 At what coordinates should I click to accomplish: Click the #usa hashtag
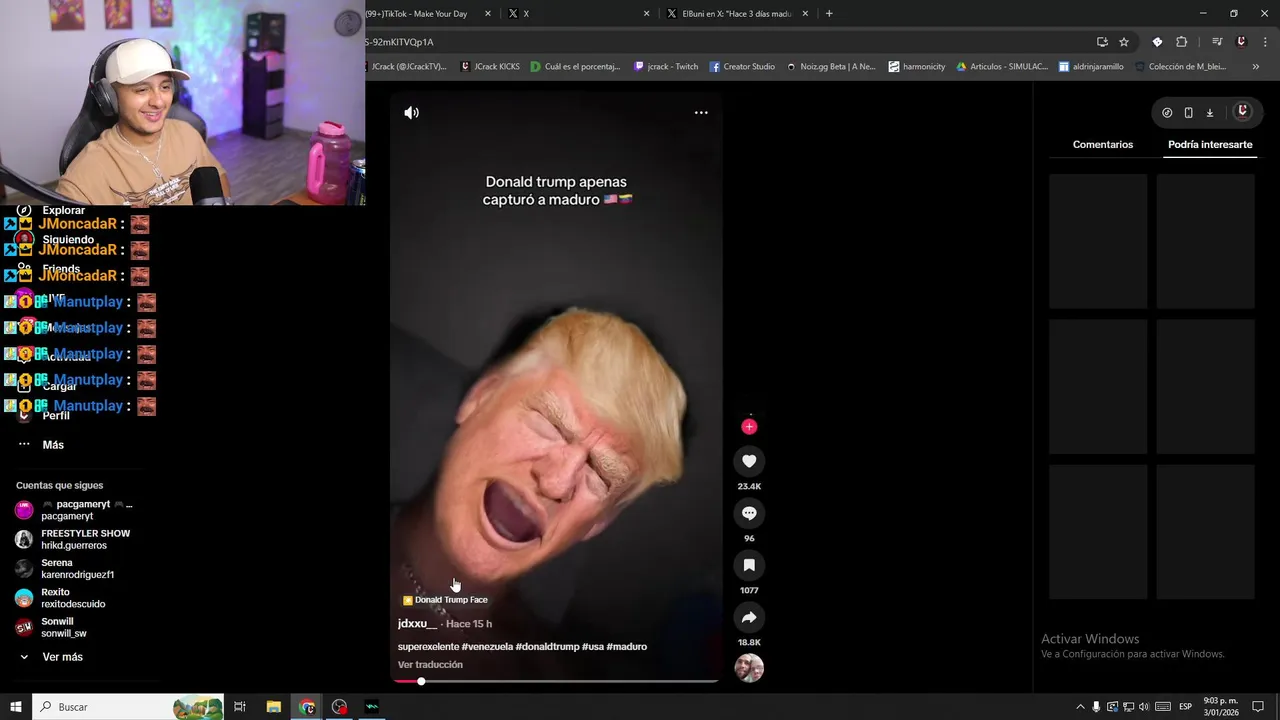point(592,647)
